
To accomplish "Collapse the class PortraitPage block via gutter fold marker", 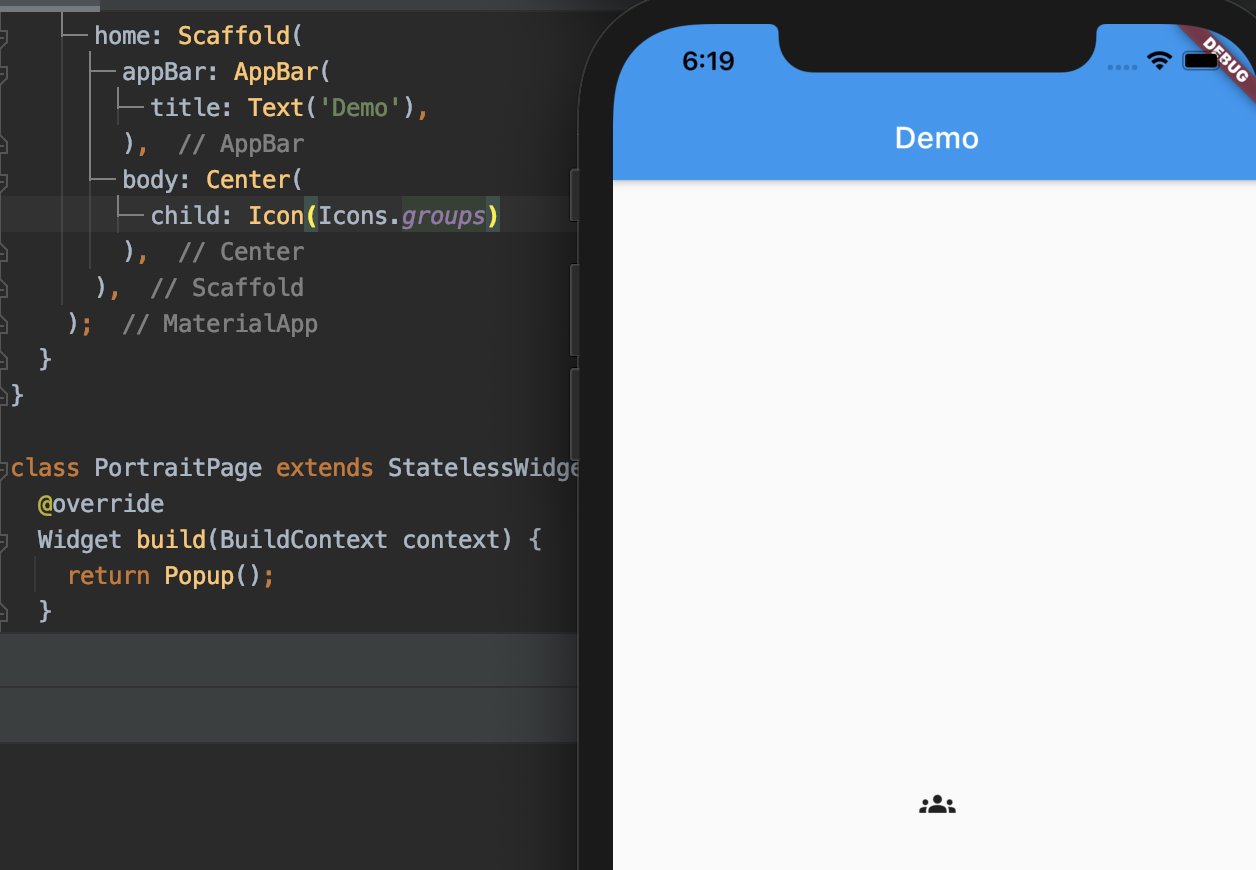I will (x=5, y=468).
